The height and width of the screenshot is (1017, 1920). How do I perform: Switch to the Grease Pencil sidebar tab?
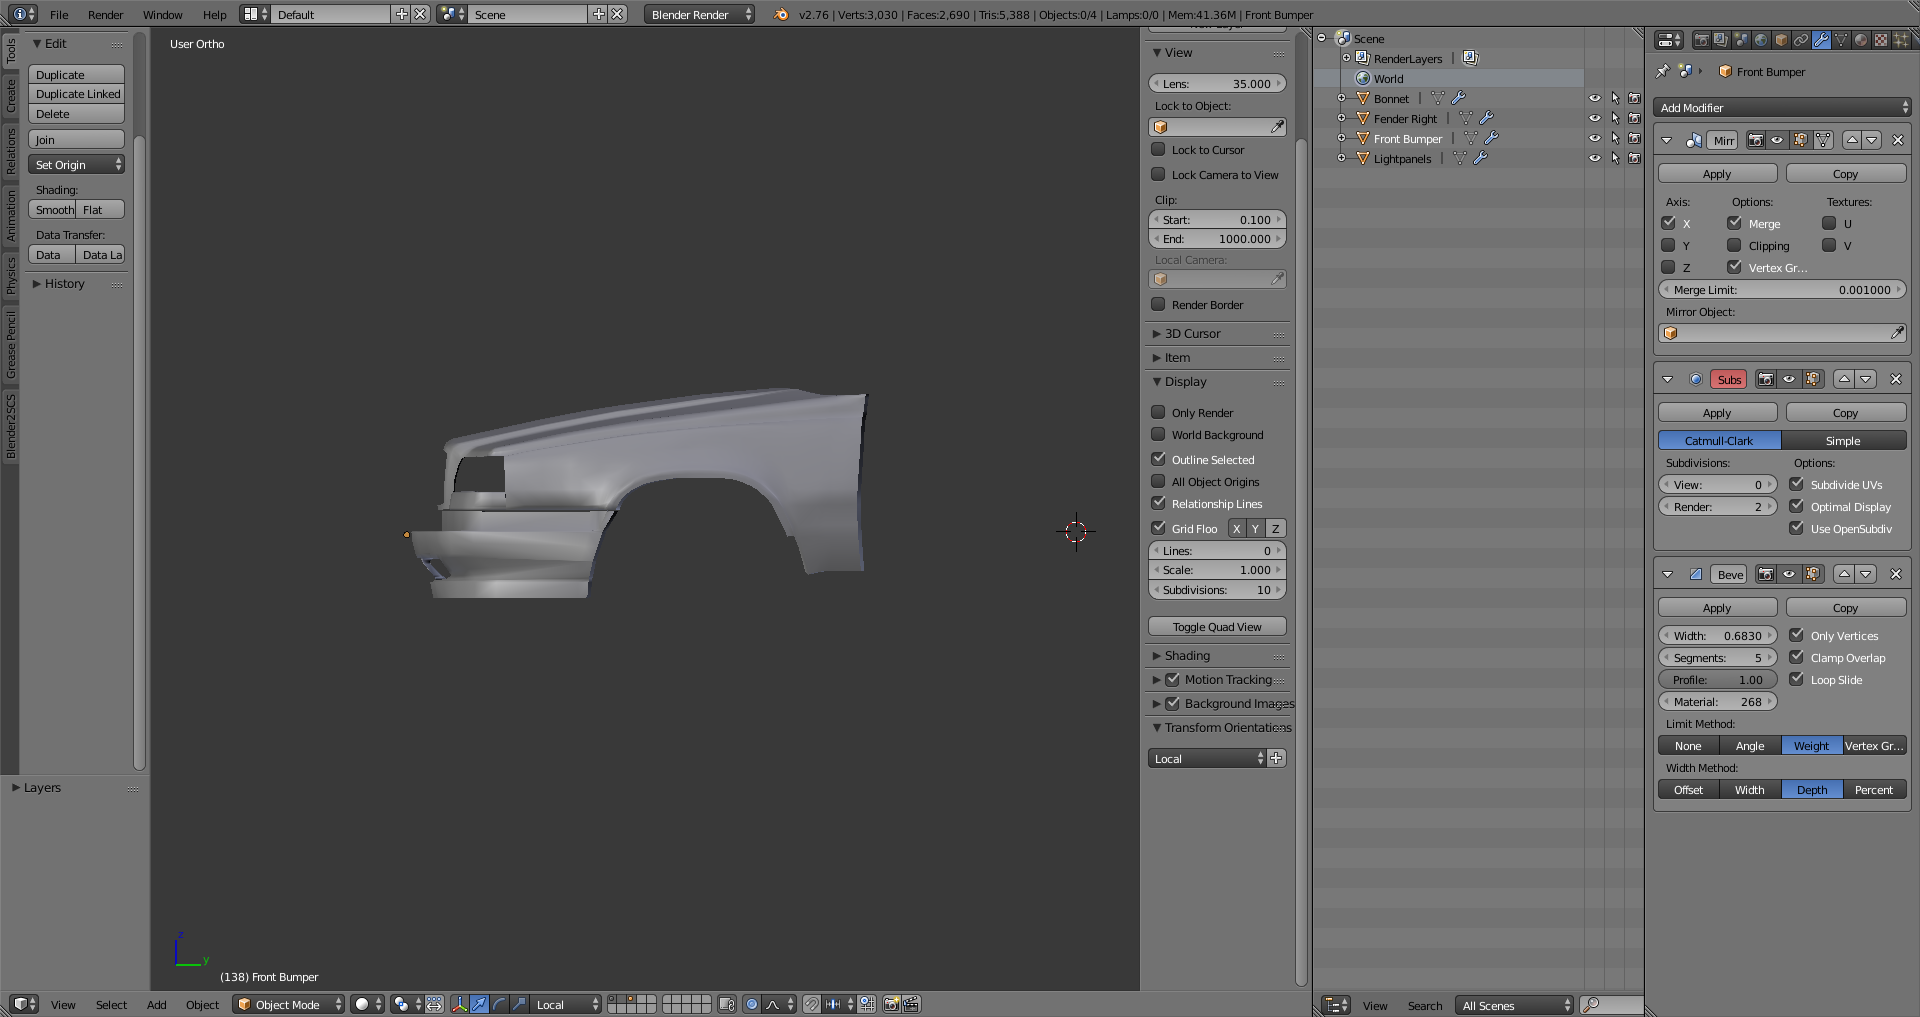pos(11,345)
